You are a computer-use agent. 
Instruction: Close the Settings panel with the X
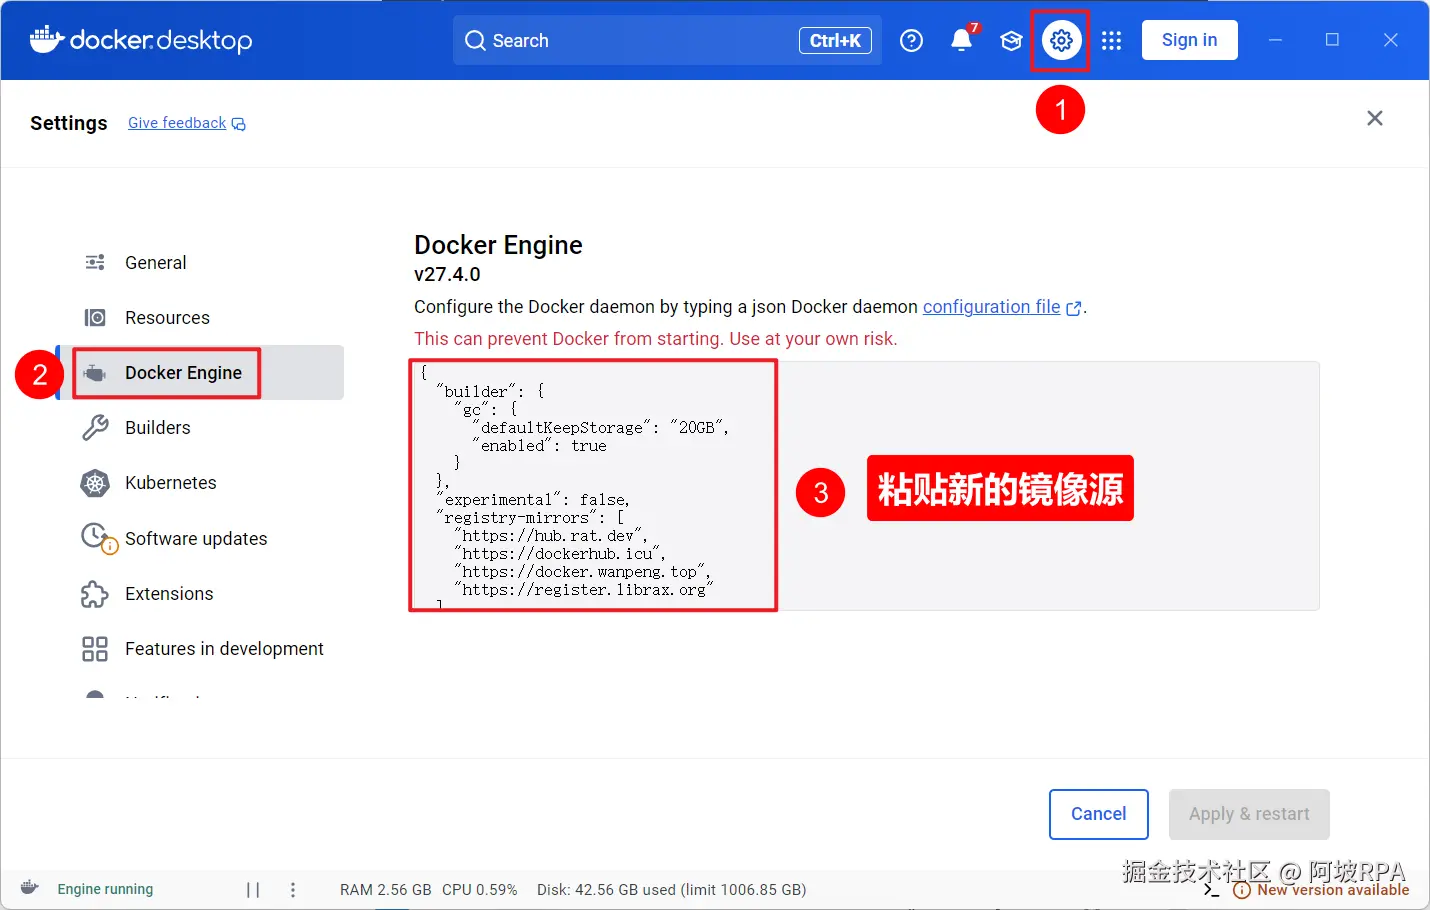click(x=1375, y=118)
